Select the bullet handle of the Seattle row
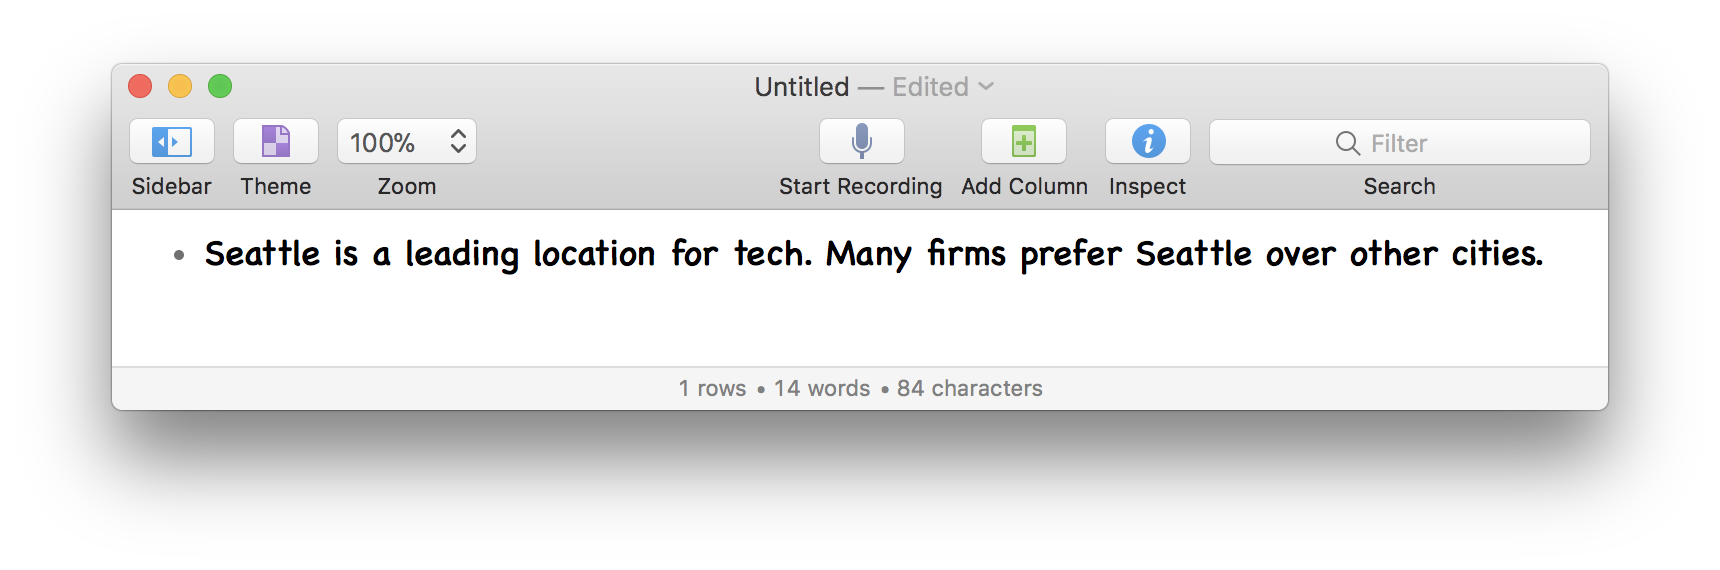The height and width of the screenshot is (570, 1720). pyautogui.click(x=179, y=256)
